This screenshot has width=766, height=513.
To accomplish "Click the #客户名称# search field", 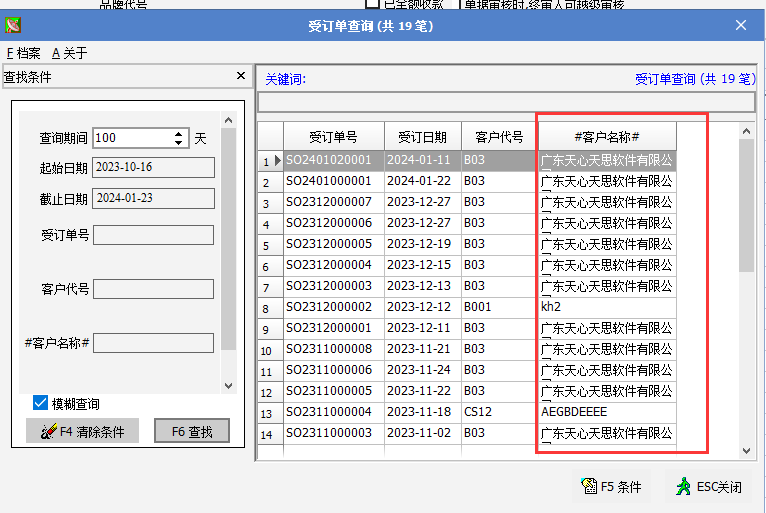I will [x=153, y=343].
